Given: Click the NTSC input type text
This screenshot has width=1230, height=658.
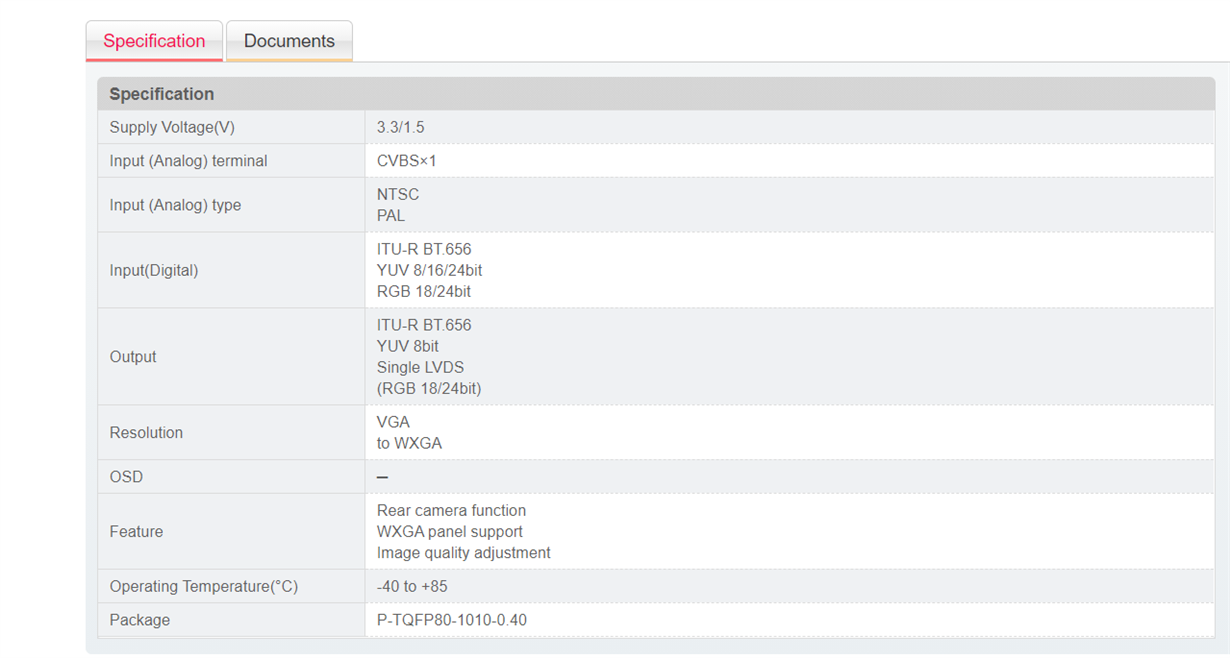Looking at the screenshot, I should point(398,194).
